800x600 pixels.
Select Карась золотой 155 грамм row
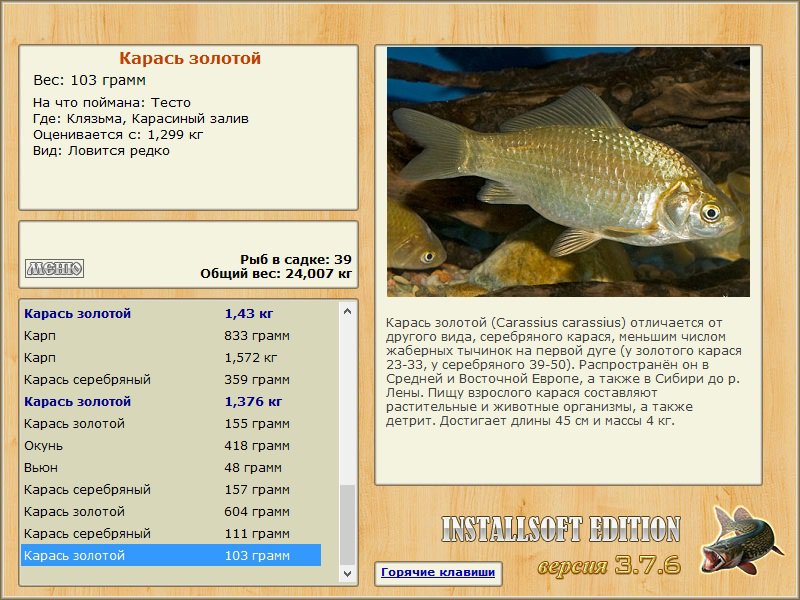[171, 423]
